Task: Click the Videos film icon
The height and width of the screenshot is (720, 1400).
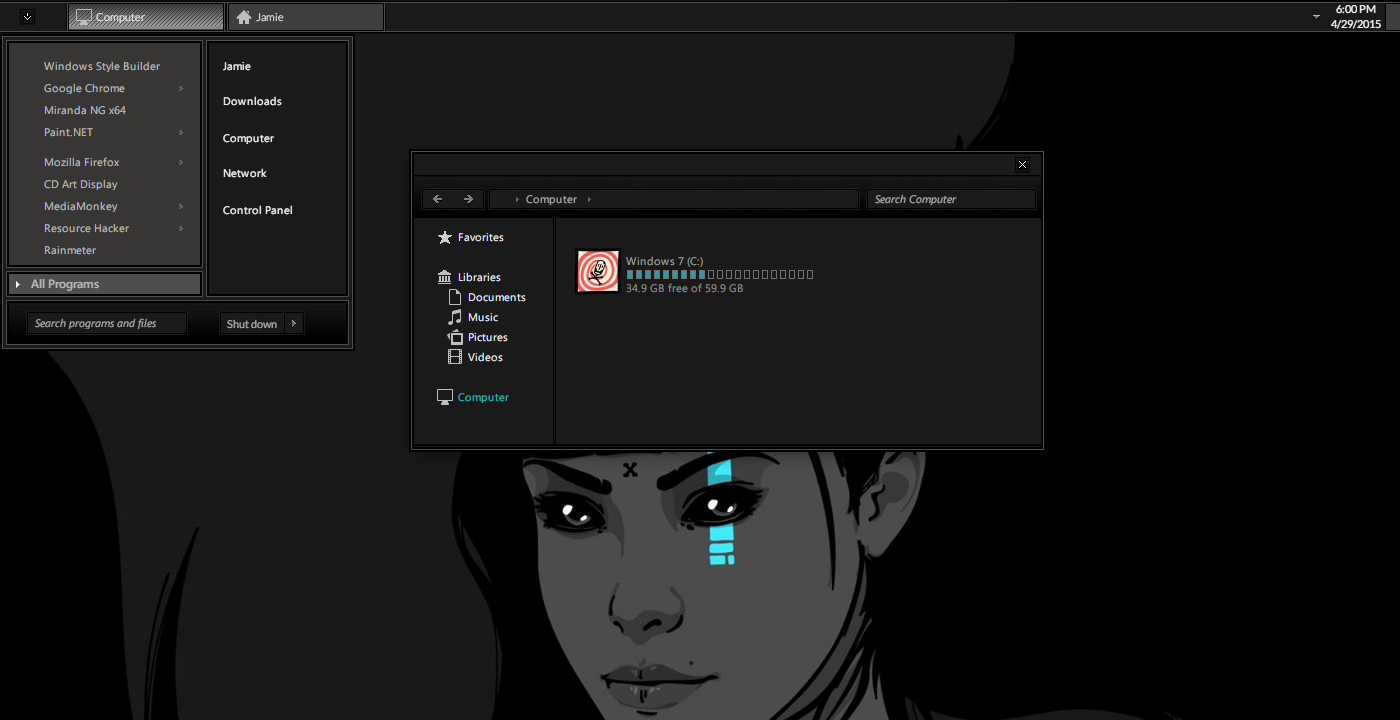Action: pyautogui.click(x=455, y=357)
